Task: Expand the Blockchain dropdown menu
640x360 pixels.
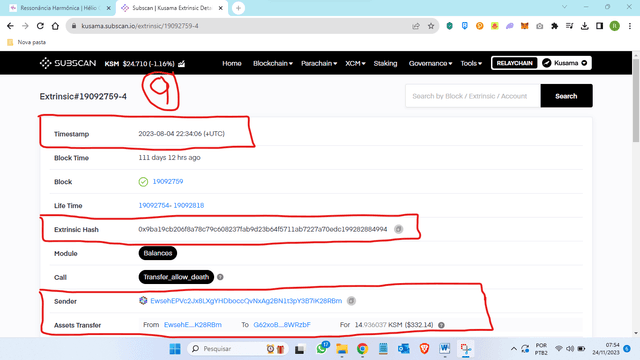Action: (x=273, y=63)
